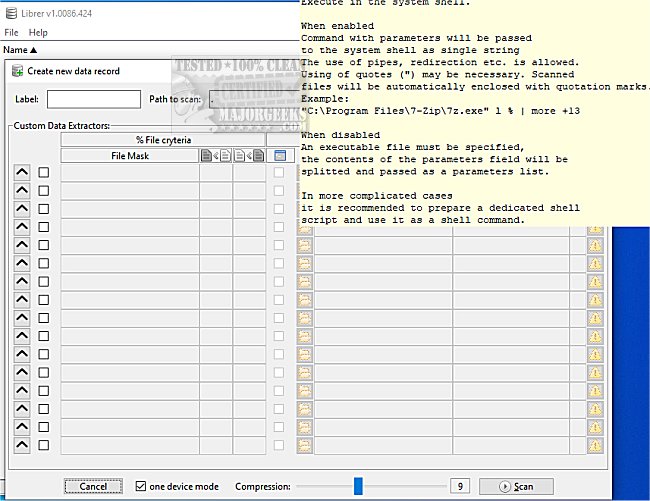Click the maximum file size column header icon
The image size is (650, 501).
coord(249,156)
